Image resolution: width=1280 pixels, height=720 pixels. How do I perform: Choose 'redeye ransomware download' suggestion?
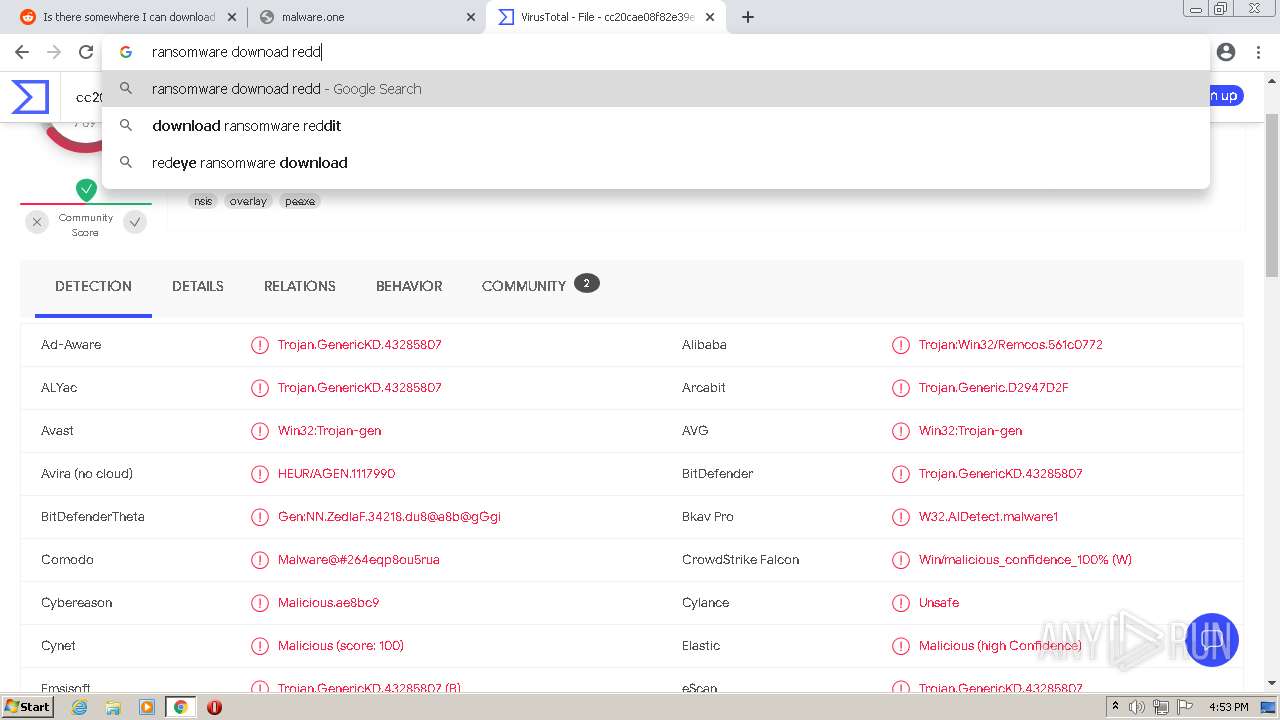(656, 163)
